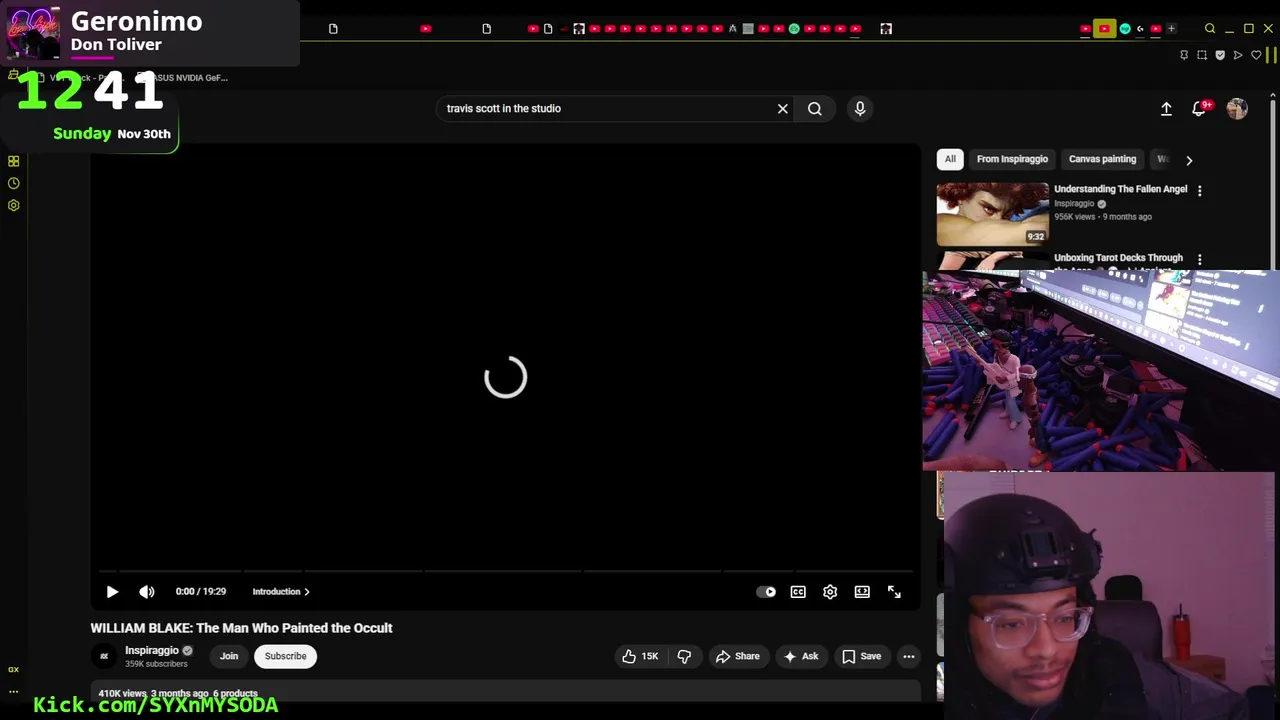1280x720 pixels.
Task: Subscribe to Inspiraggio
Action: tap(285, 656)
